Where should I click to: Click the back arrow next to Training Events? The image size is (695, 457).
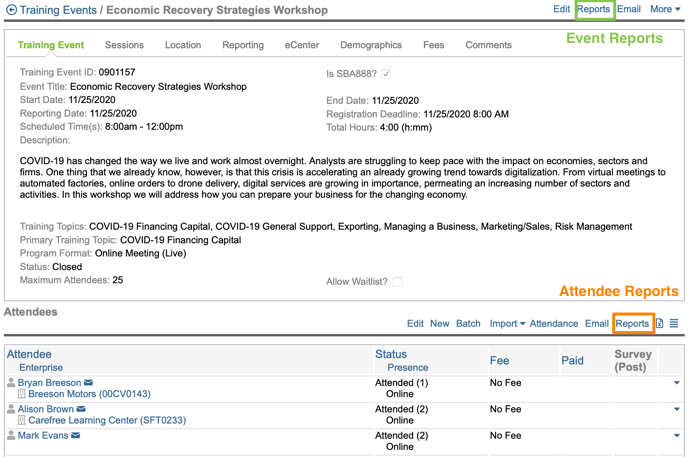[11, 10]
